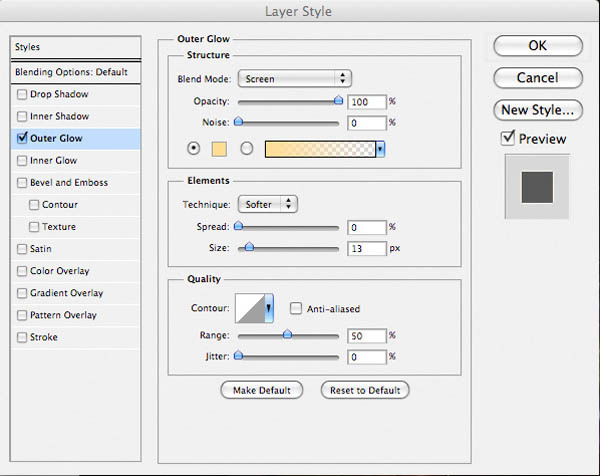600x476 pixels.
Task: Open the Blend Mode dropdown
Action: click(x=295, y=79)
